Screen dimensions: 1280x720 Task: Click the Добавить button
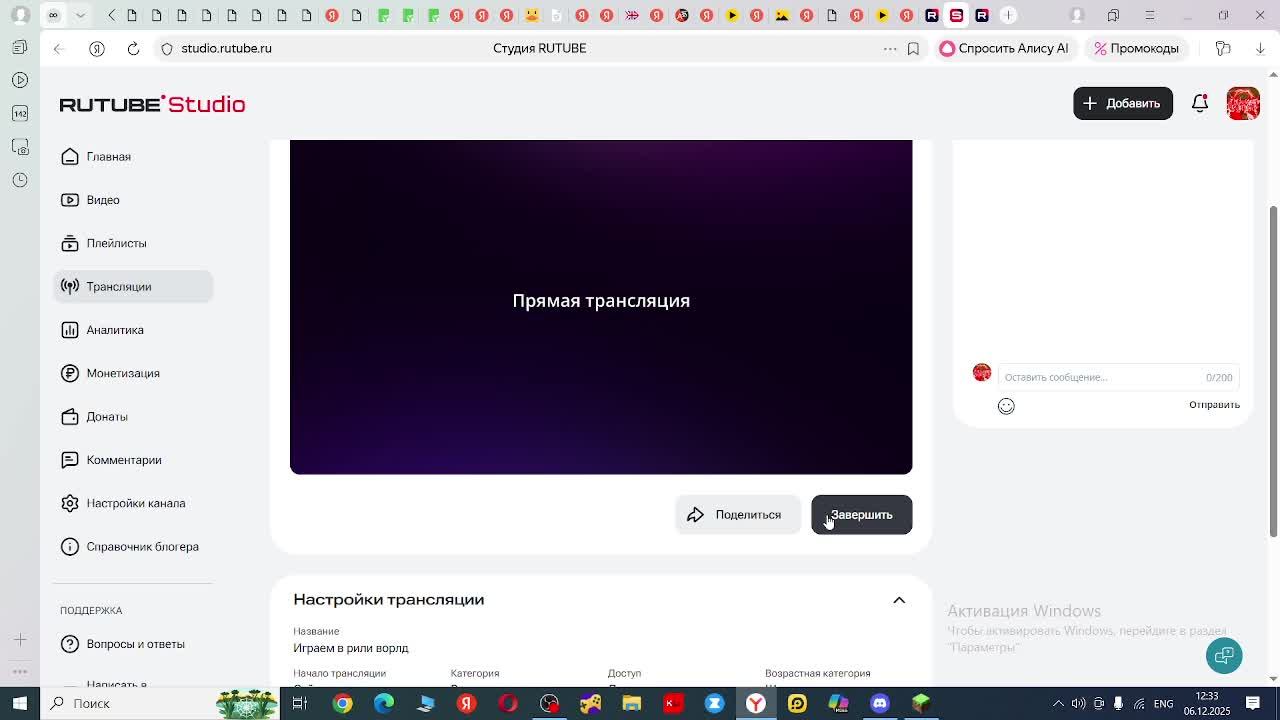click(x=1123, y=103)
